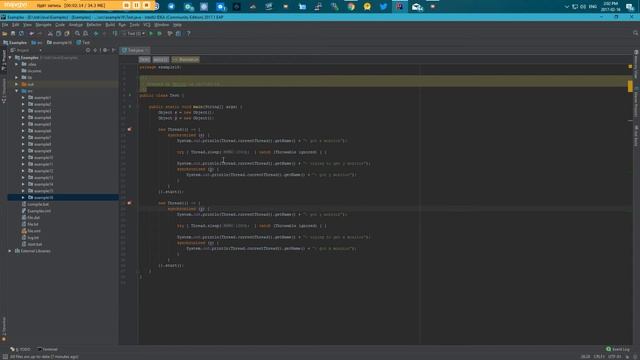Collapse the src folder arrow
The width and height of the screenshot is (640, 360).
coord(17,91)
